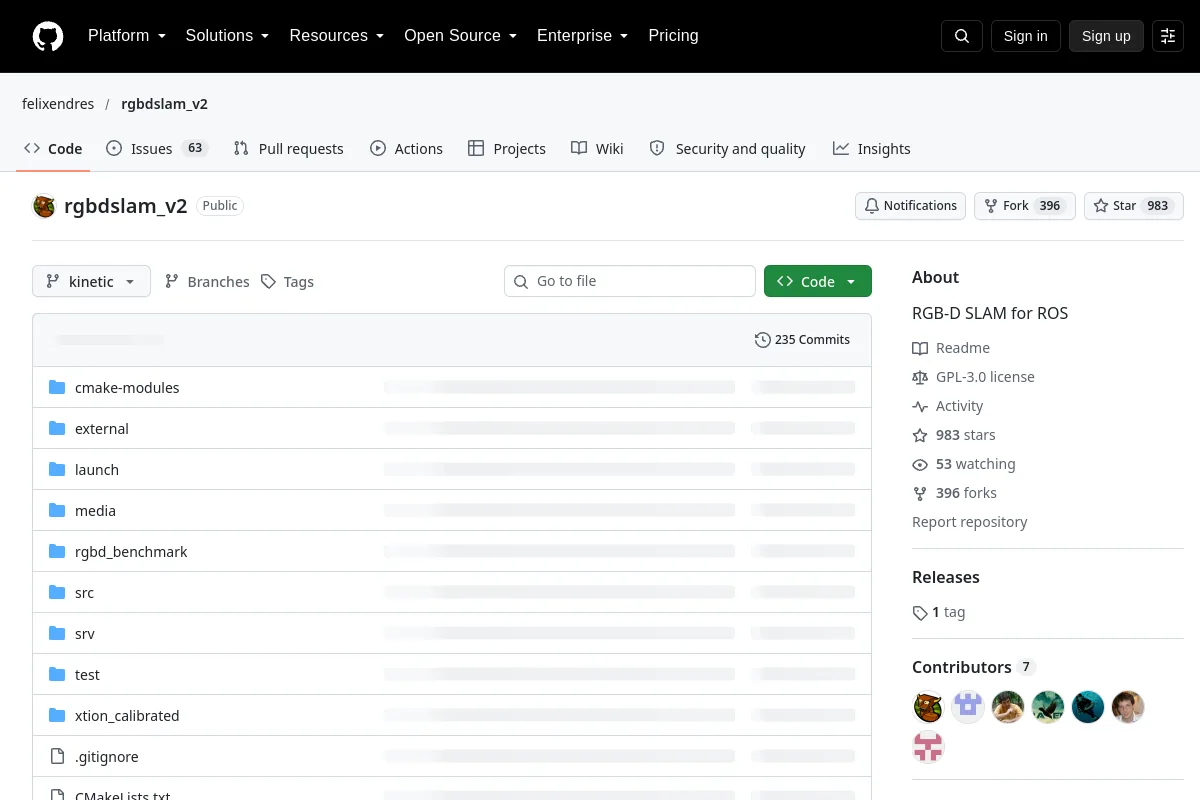
Task: Click the third contributor avatar
Action: click(1008, 707)
